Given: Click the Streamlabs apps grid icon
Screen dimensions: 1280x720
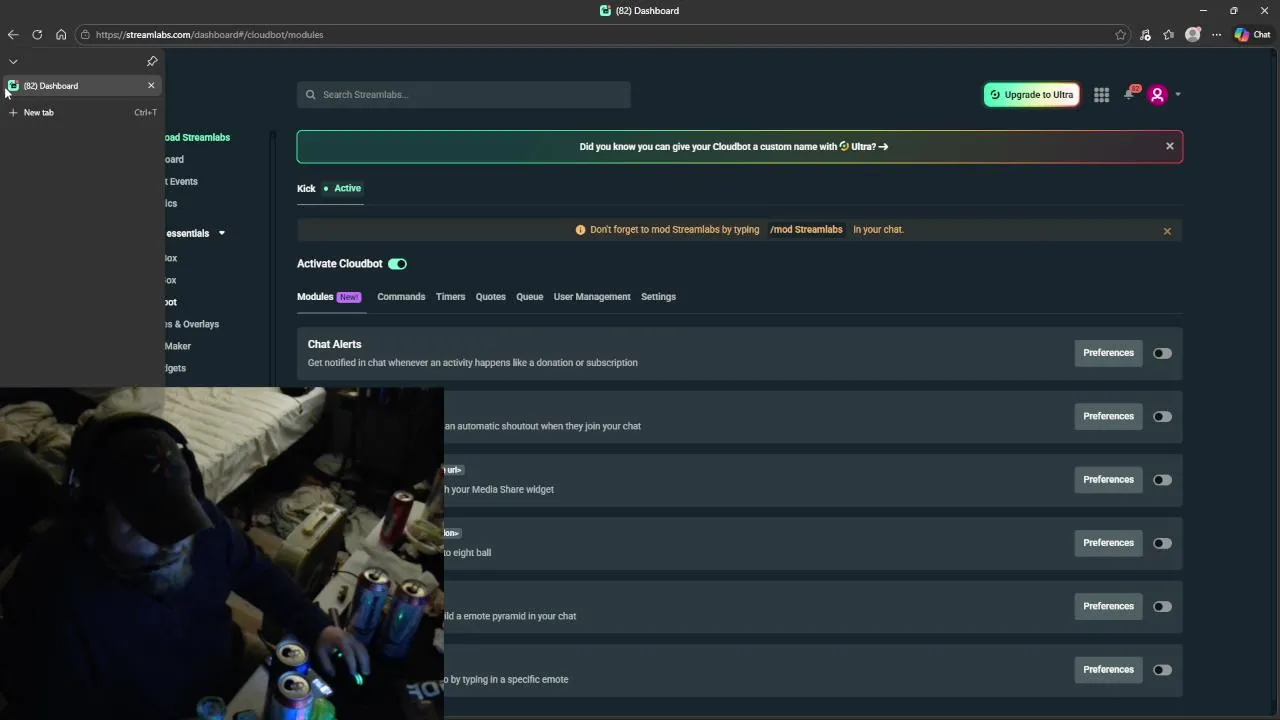Looking at the screenshot, I should tap(1101, 95).
